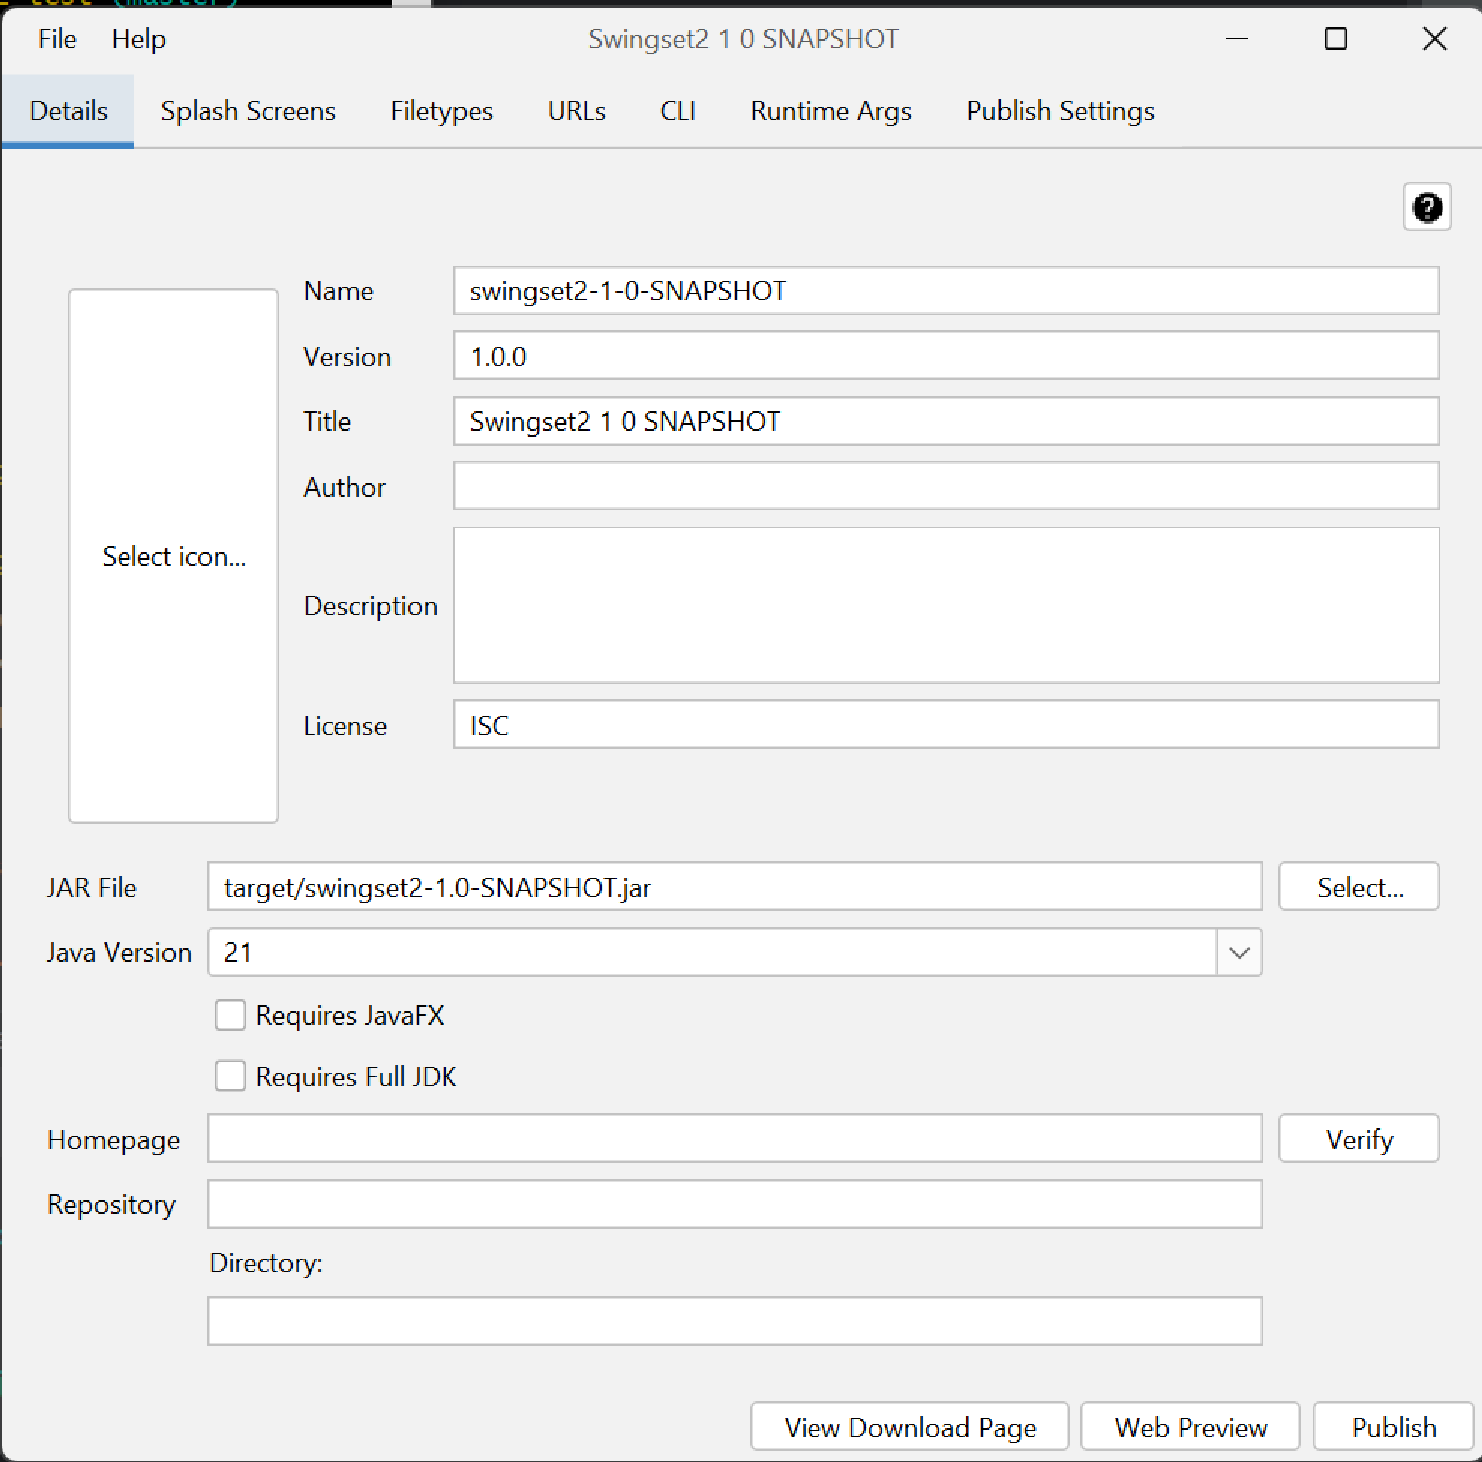Check the Requires Full JDK option
Viewport: 1482px width, 1462px height.
(229, 1076)
